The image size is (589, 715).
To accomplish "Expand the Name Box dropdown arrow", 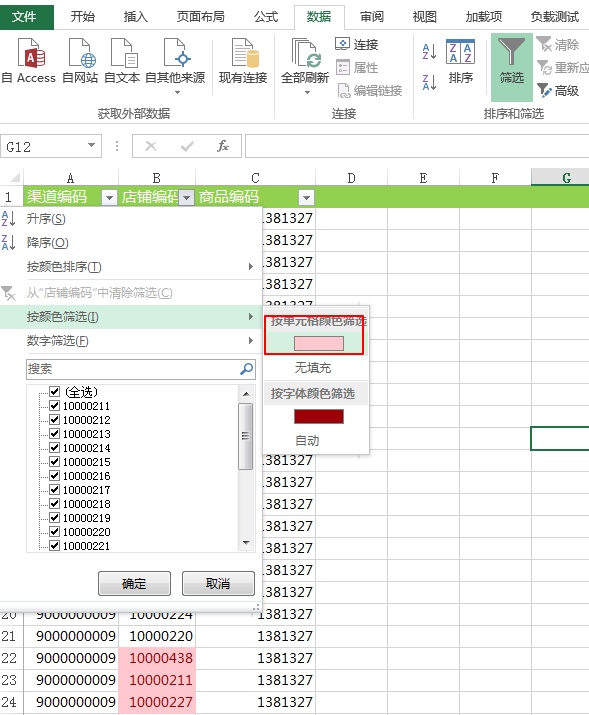I will pyautogui.click(x=91, y=145).
